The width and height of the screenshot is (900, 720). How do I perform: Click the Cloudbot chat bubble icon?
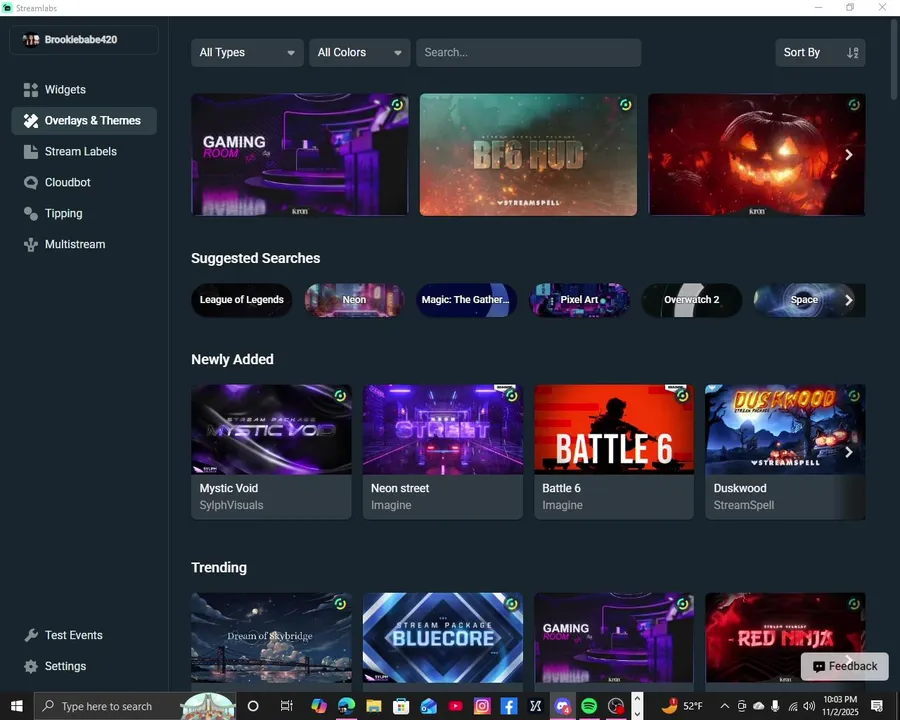click(x=30, y=183)
